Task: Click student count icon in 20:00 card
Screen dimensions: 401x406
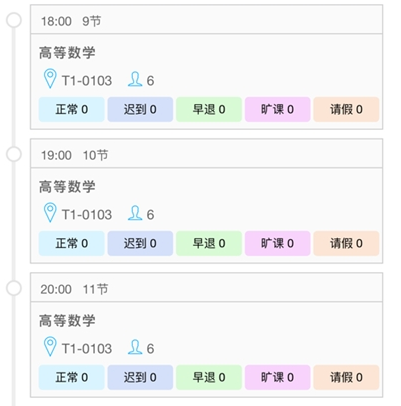Action: 135,347
